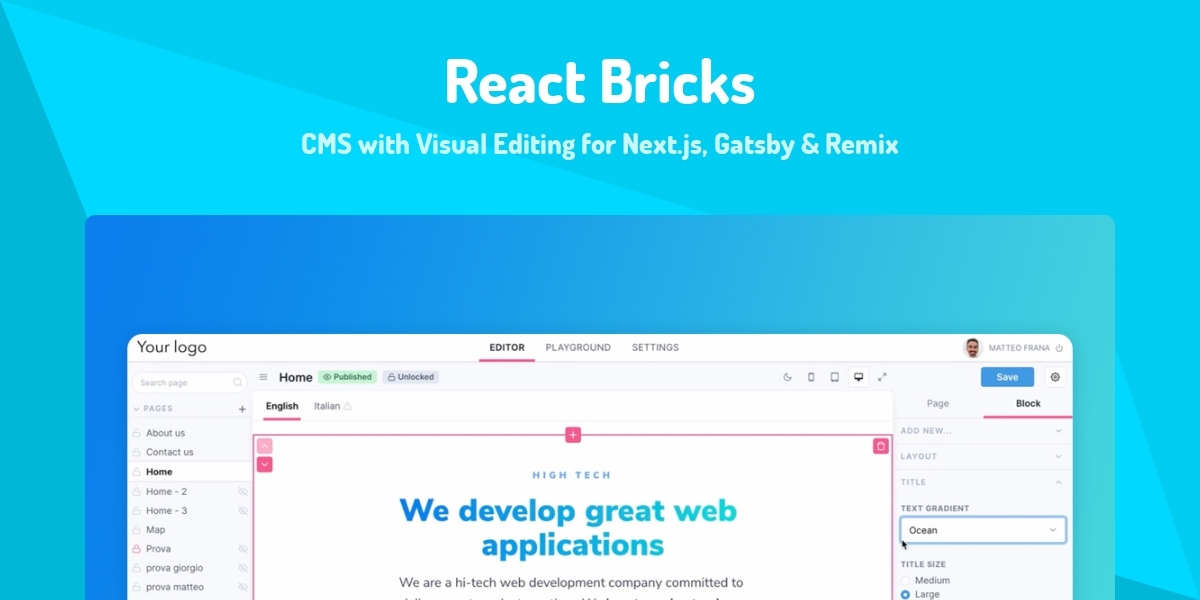Switch to tablet preview mode

point(834,377)
